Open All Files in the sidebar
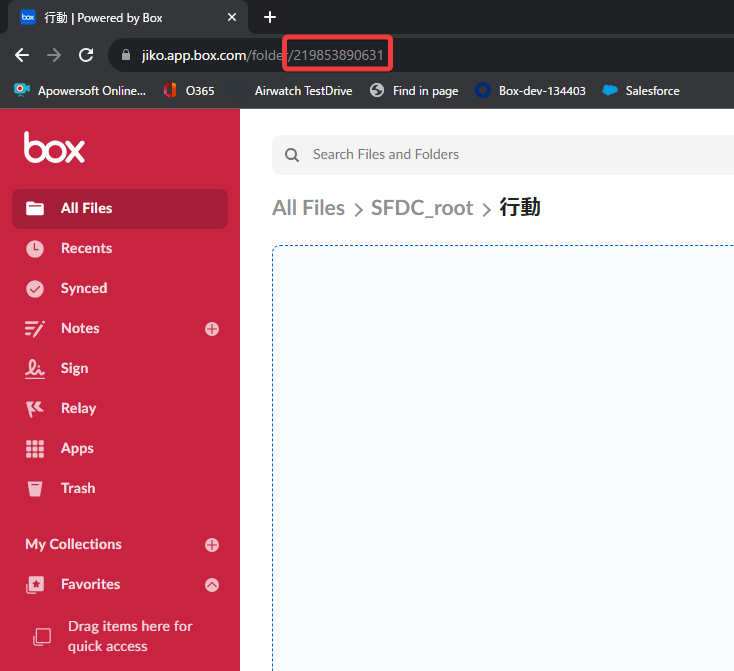 (x=86, y=208)
